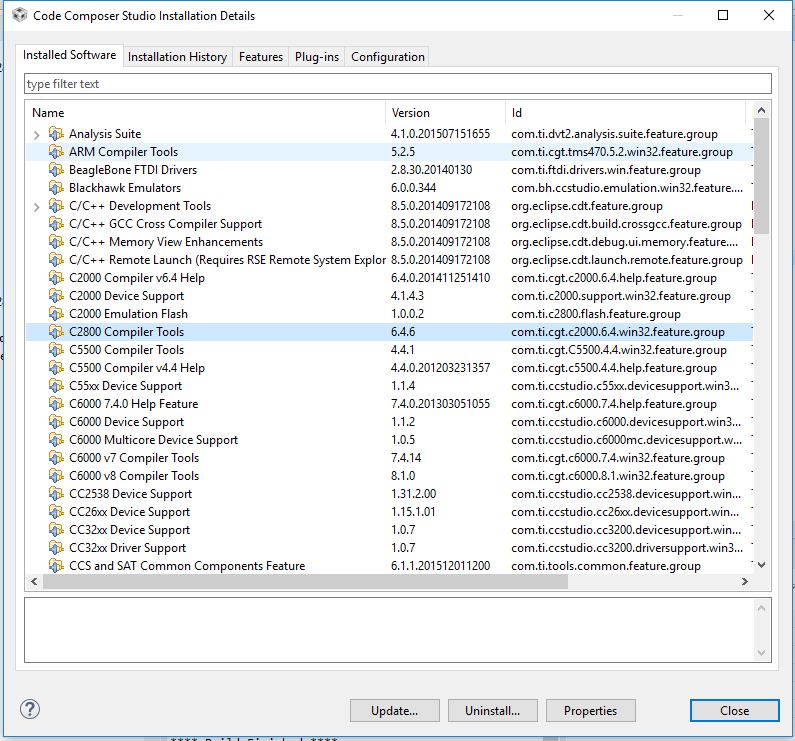
Task: Click id org.eclipse.cdt.feature.group
Action: click(x=587, y=206)
